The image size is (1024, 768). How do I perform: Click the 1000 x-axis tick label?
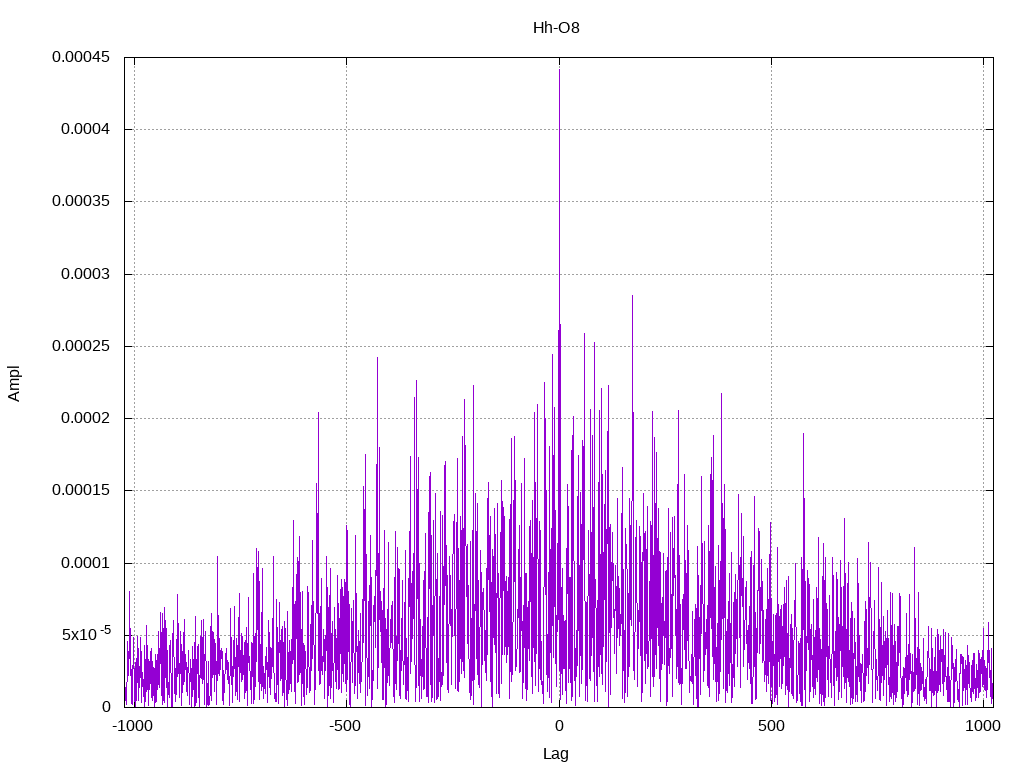click(x=983, y=726)
